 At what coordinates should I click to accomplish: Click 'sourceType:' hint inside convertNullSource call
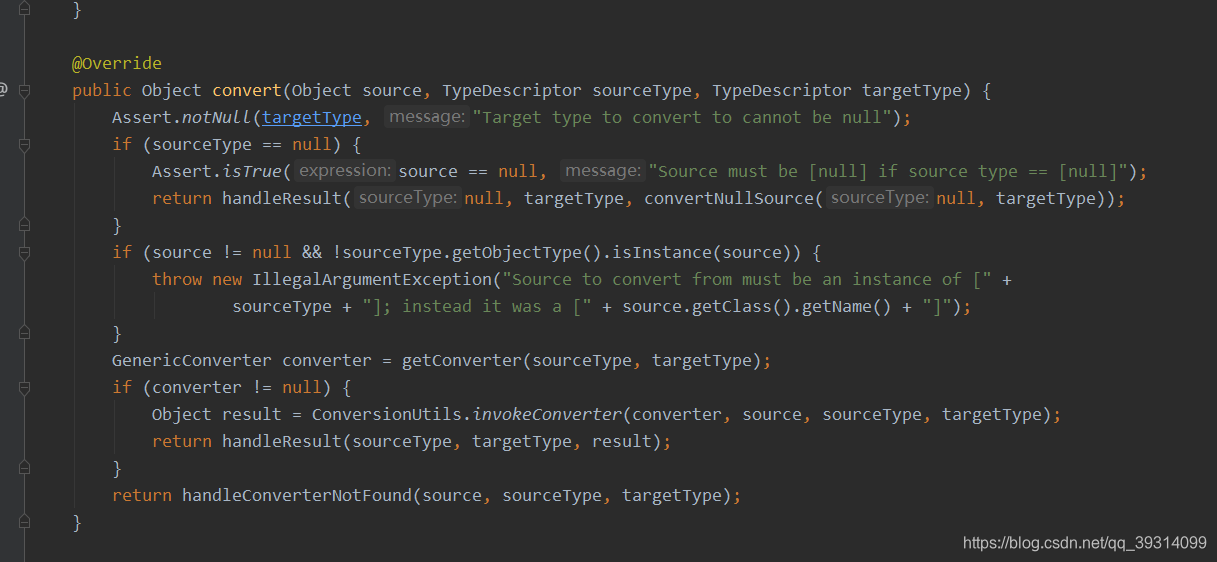tap(879, 198)
